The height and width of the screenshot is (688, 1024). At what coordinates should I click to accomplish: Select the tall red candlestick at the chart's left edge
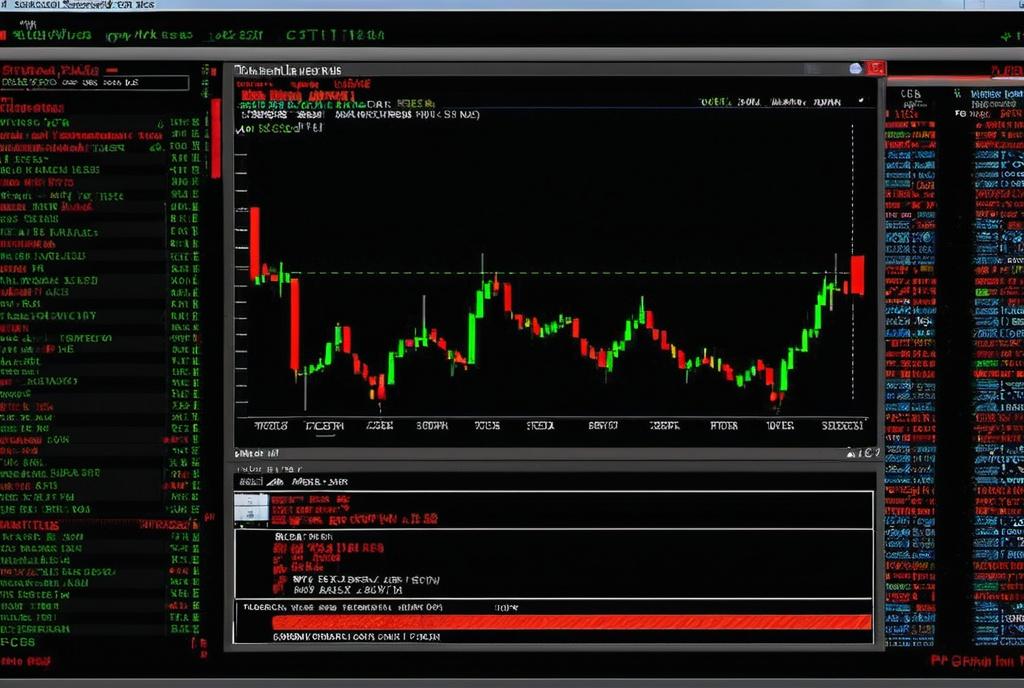255,243
